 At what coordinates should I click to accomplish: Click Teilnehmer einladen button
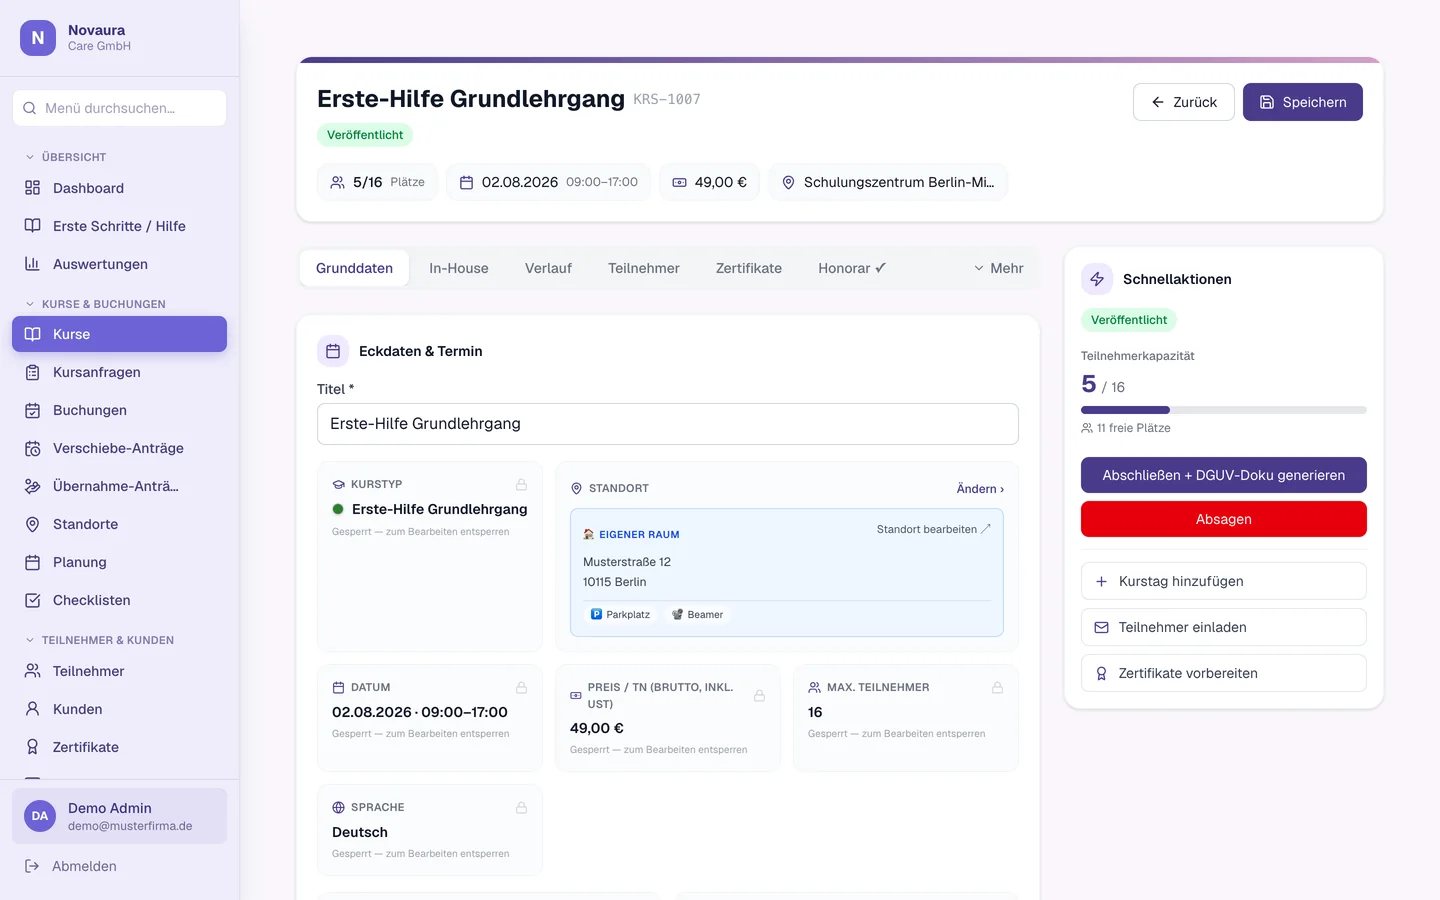pos(1224,627)
